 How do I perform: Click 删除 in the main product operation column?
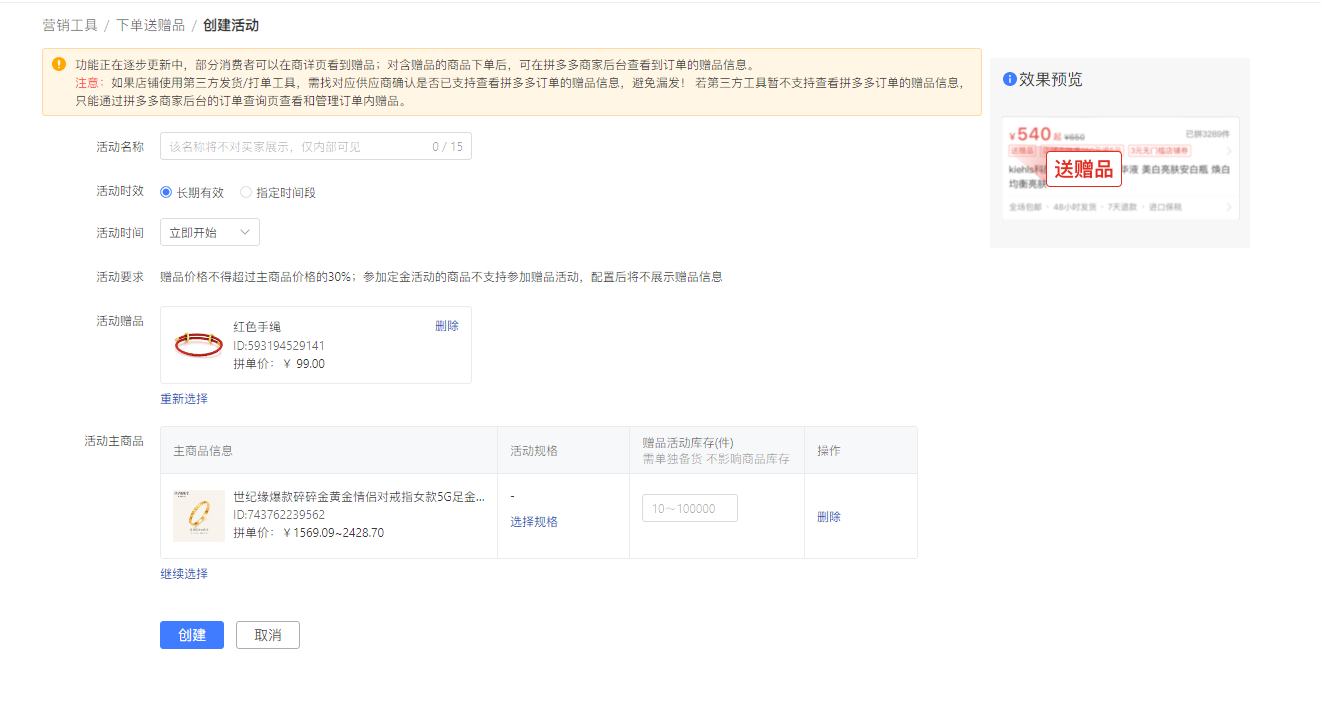829,517
